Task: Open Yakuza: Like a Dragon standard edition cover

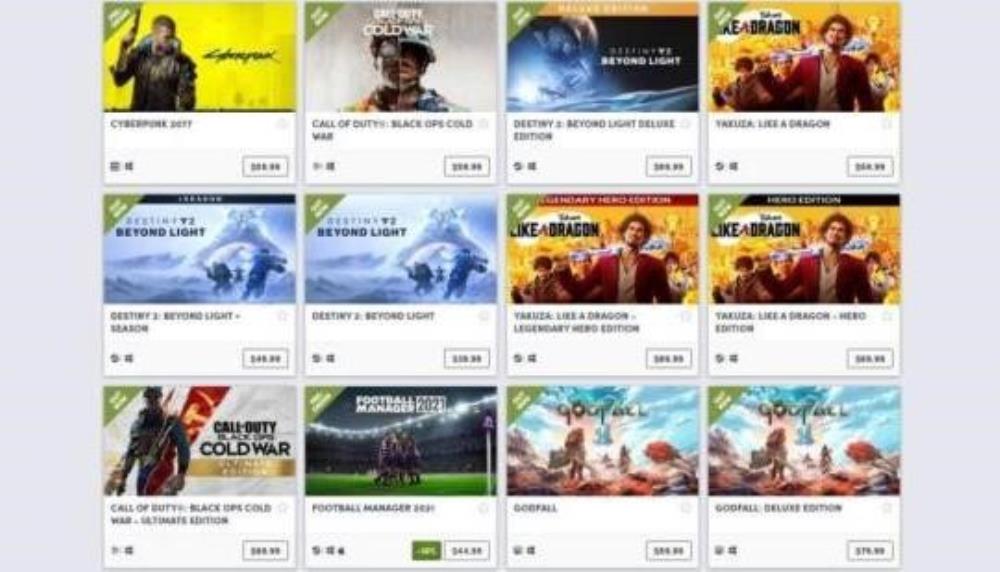Action: (804, 57)
